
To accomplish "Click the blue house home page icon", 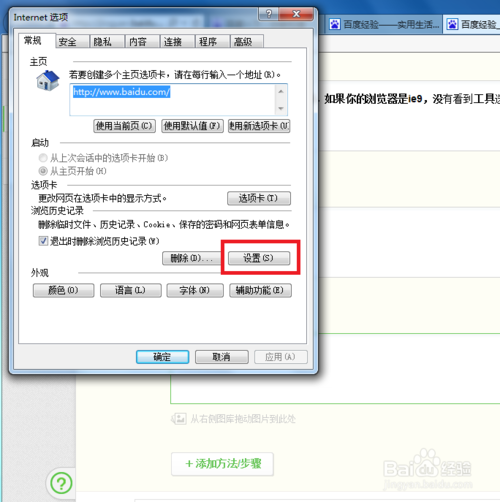I will (x=48, y=80).
